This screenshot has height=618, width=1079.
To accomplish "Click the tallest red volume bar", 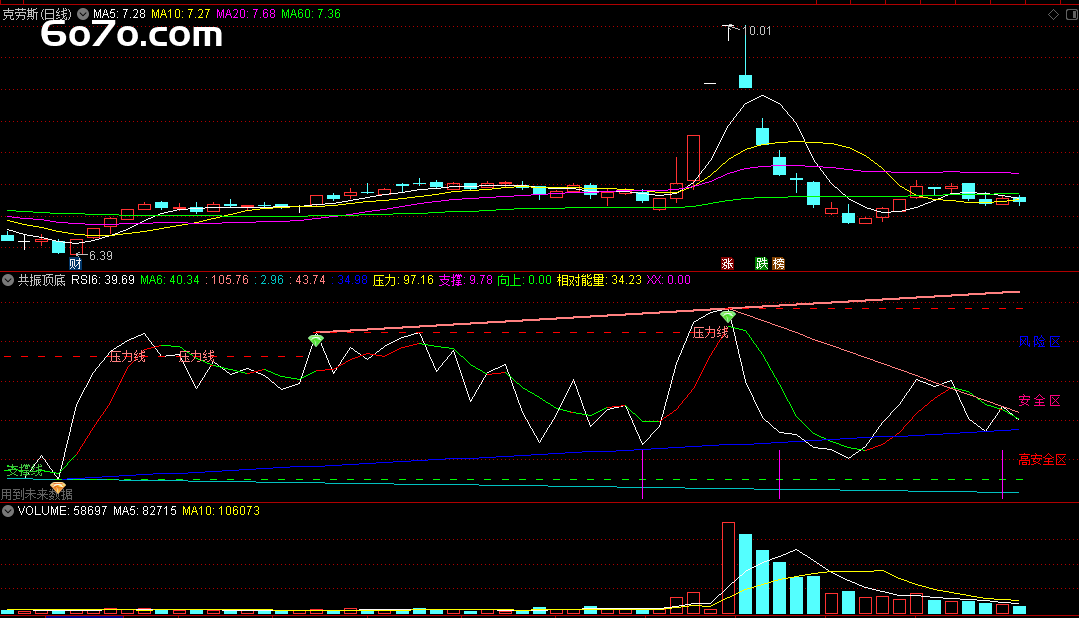I will pos(728,567).
